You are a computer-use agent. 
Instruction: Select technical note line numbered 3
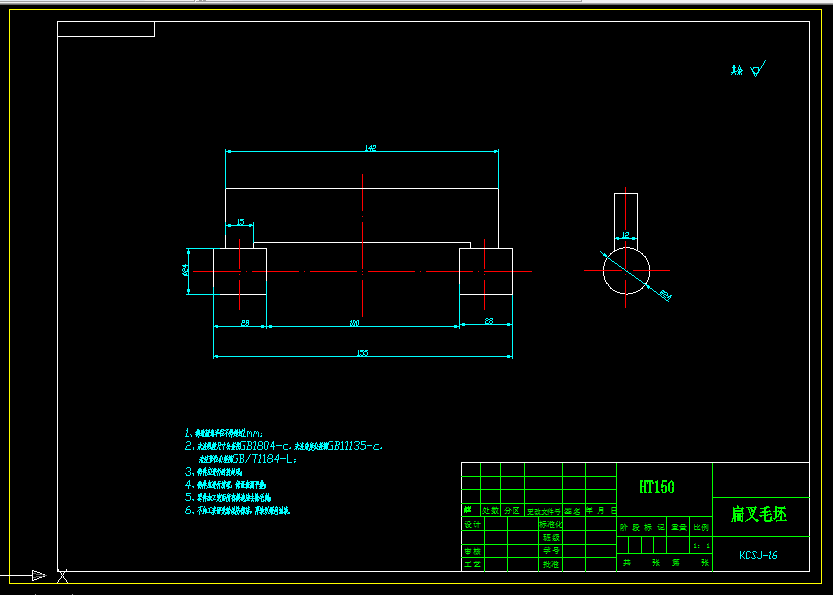point(214,472)
